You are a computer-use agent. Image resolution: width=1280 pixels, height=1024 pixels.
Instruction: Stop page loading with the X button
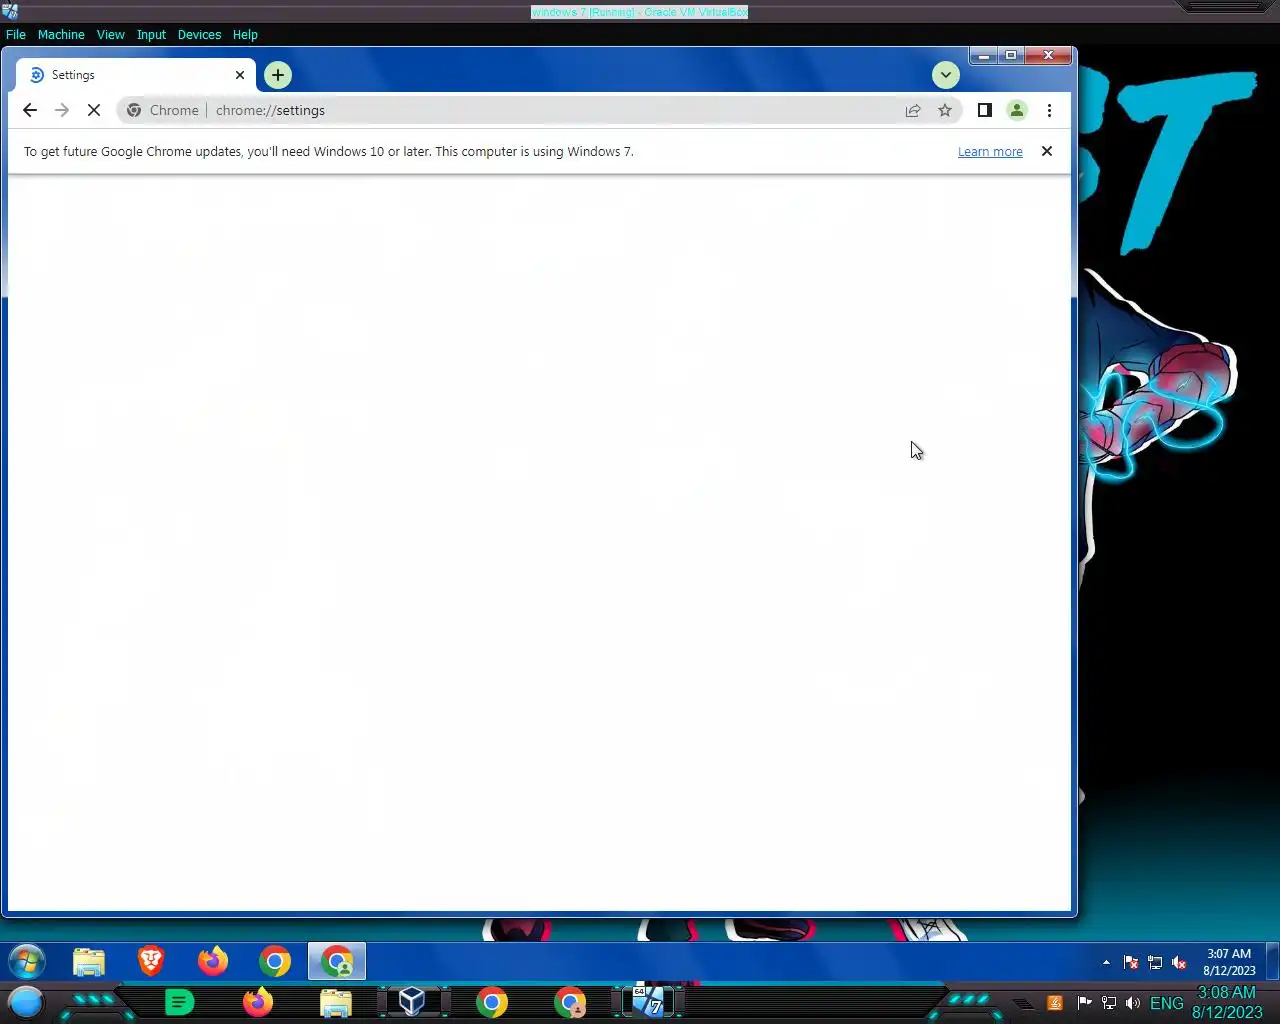[94, 110]
